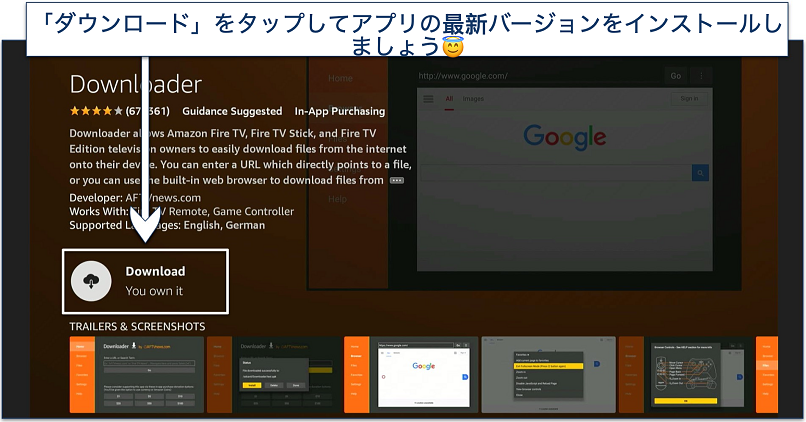Screen dimensions: 806x422
Task: Switch to the All tab on Google
Action: click(x=449, y=99)
